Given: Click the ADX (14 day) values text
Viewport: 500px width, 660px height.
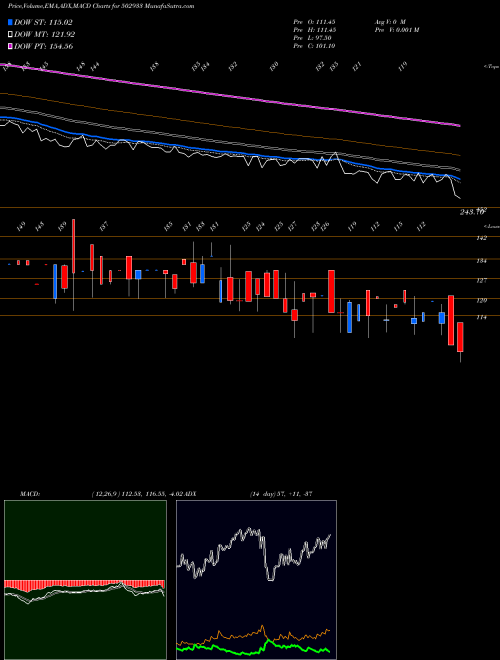Looking at the screenshot, I should (281, 494).
